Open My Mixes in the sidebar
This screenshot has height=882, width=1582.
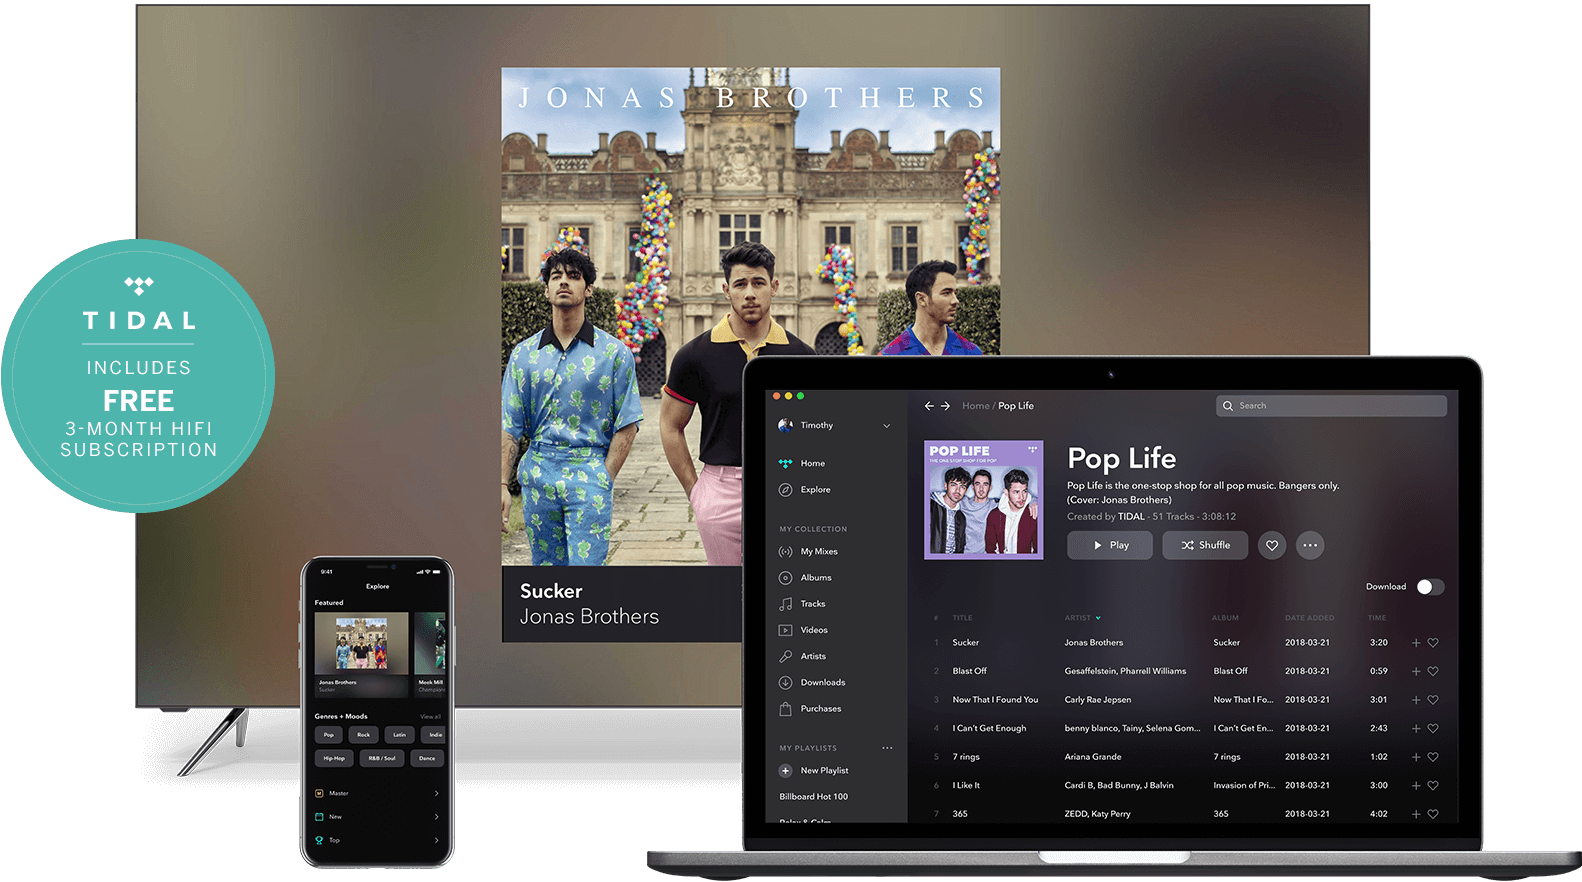click(819, 552)
